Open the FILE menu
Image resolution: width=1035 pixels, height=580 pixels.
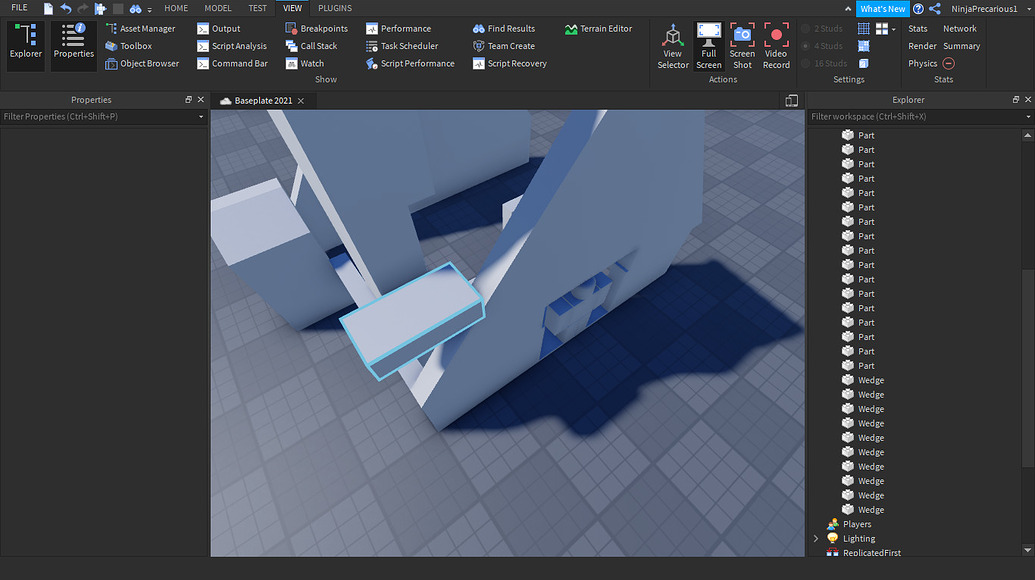point(19,7)
